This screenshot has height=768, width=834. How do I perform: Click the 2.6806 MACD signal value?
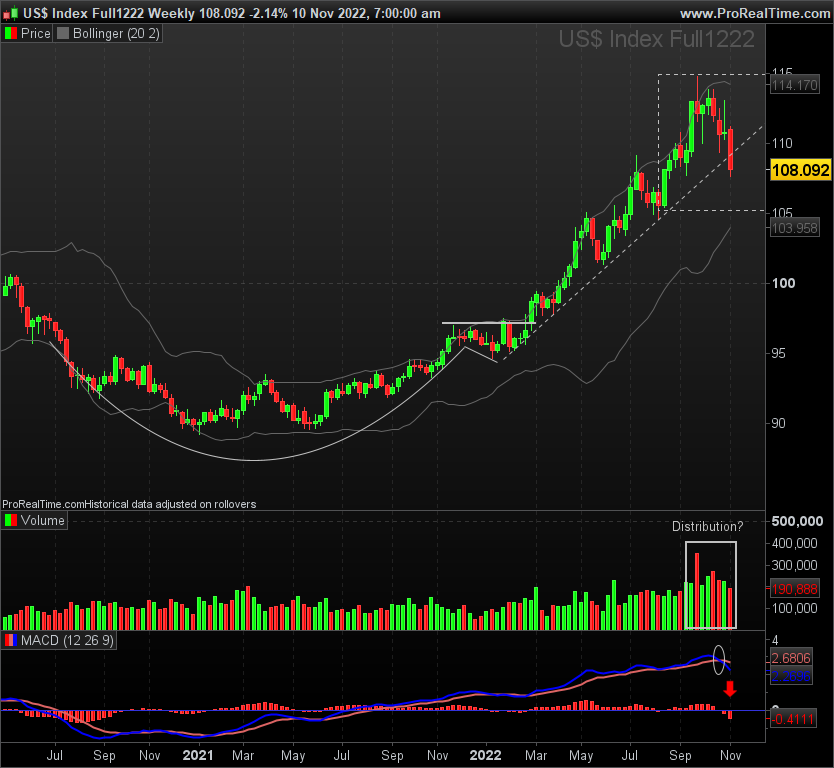[x=791, y=658]
